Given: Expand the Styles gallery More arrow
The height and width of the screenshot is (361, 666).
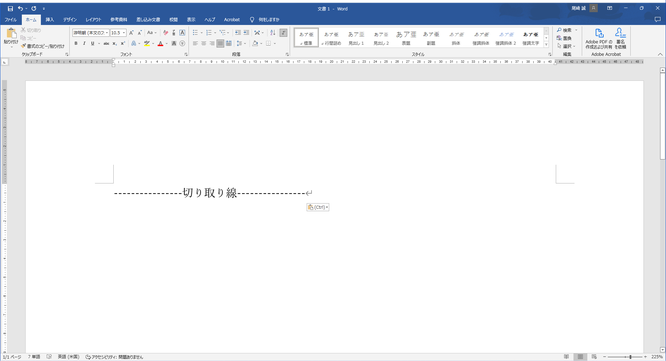Looking at the screenshot, I should tap(546, 44).
